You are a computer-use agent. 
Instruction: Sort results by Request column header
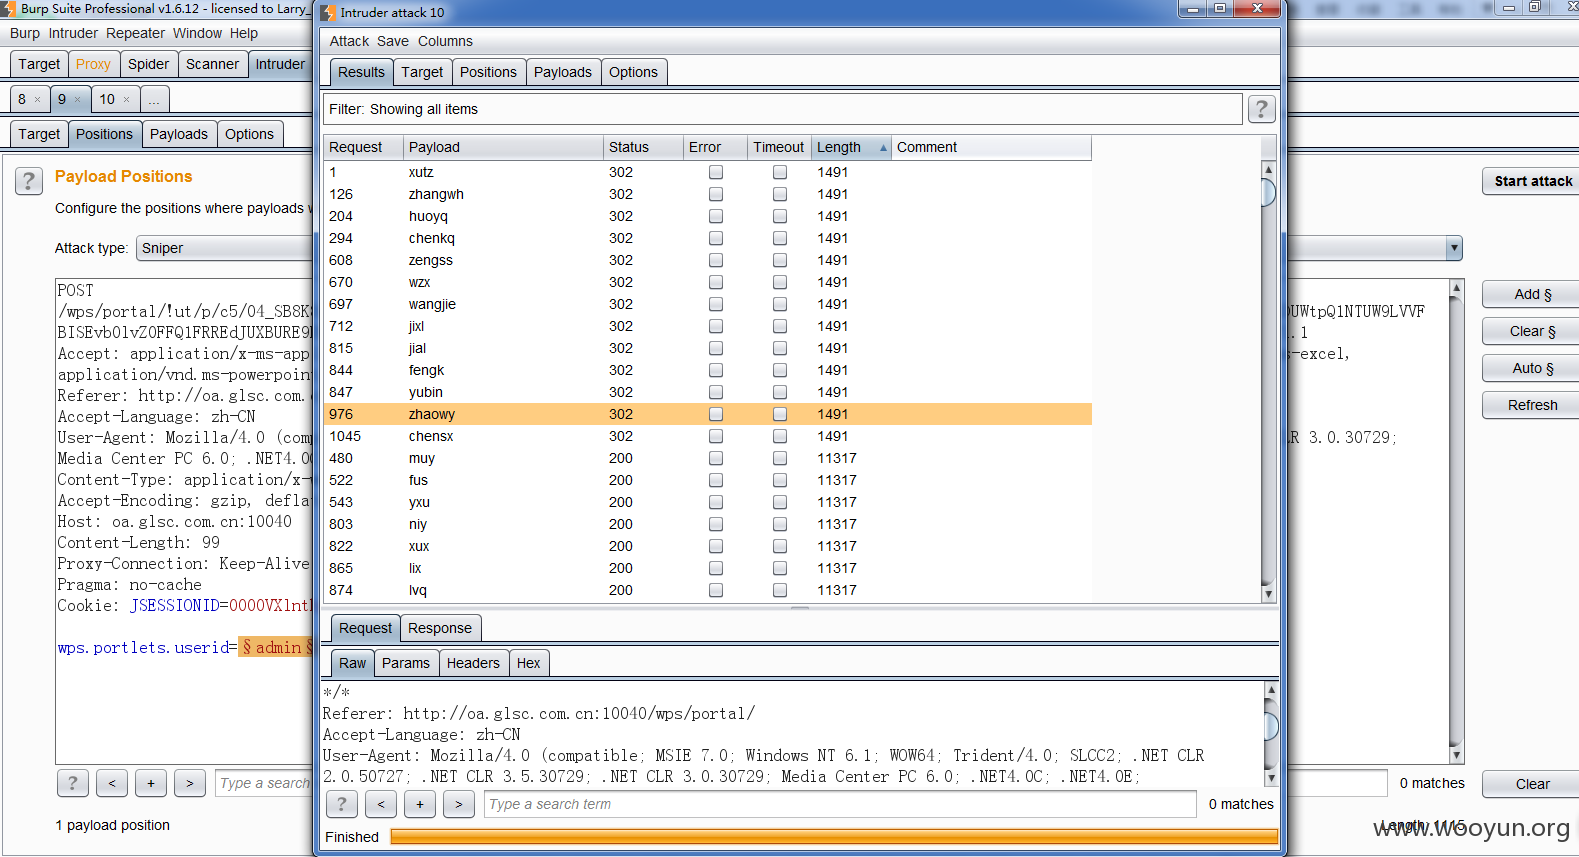point(364,147)
